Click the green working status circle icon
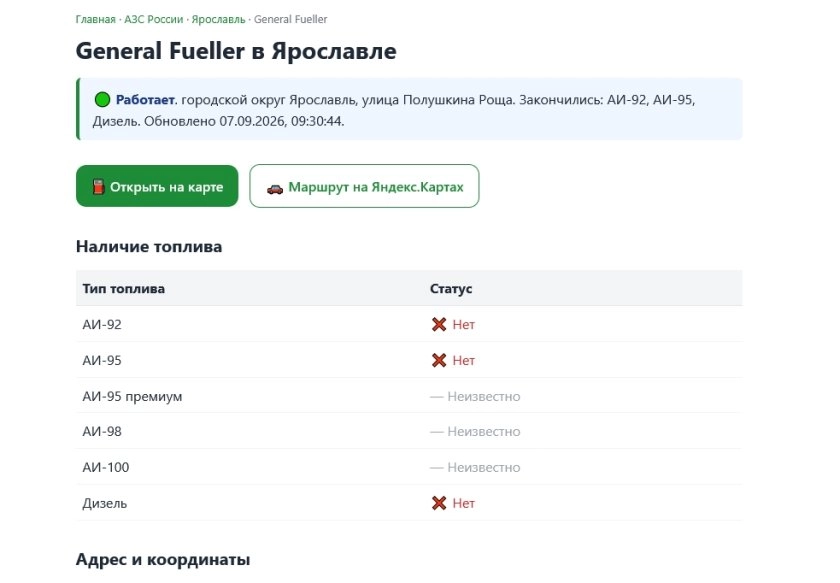The image size is (840, 583). point(102,100)
